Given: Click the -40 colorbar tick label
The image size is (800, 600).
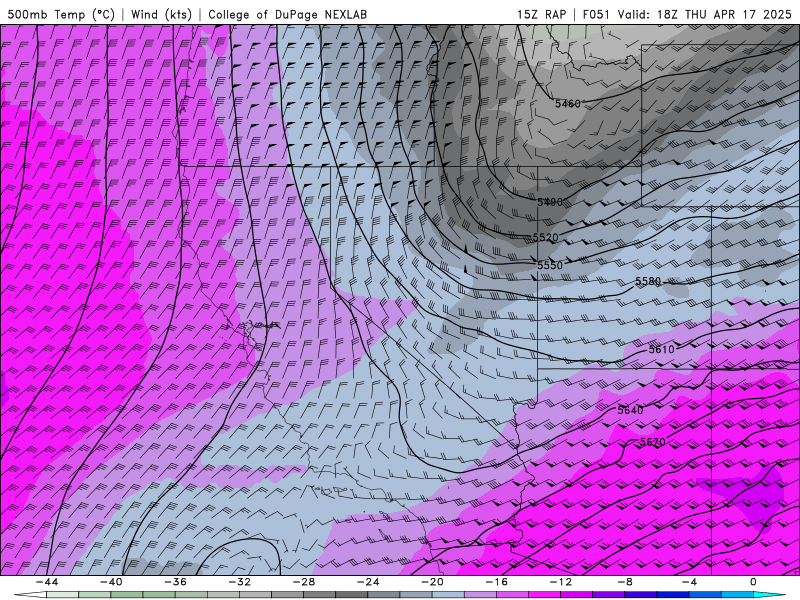Looking at the screenshot, I should pyautogui.click(x=111, y=582).
